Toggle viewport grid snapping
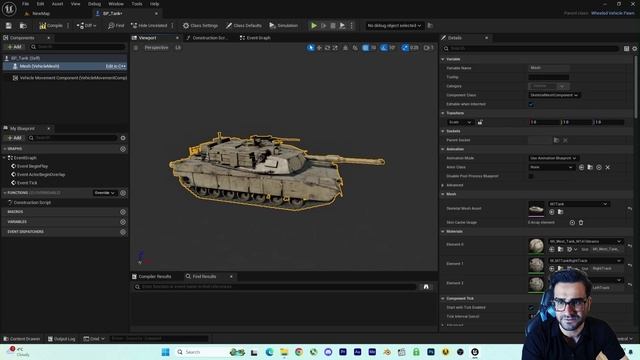This screenshot has width=640, height=360. 365,48
